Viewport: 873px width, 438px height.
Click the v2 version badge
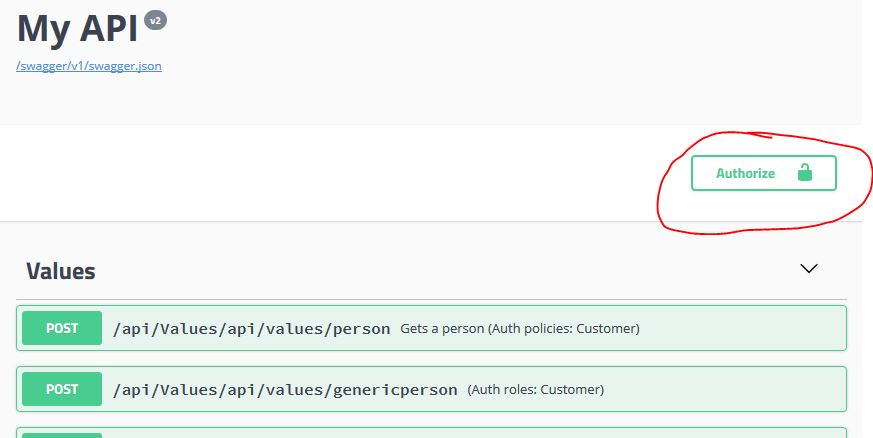(155, 20)
